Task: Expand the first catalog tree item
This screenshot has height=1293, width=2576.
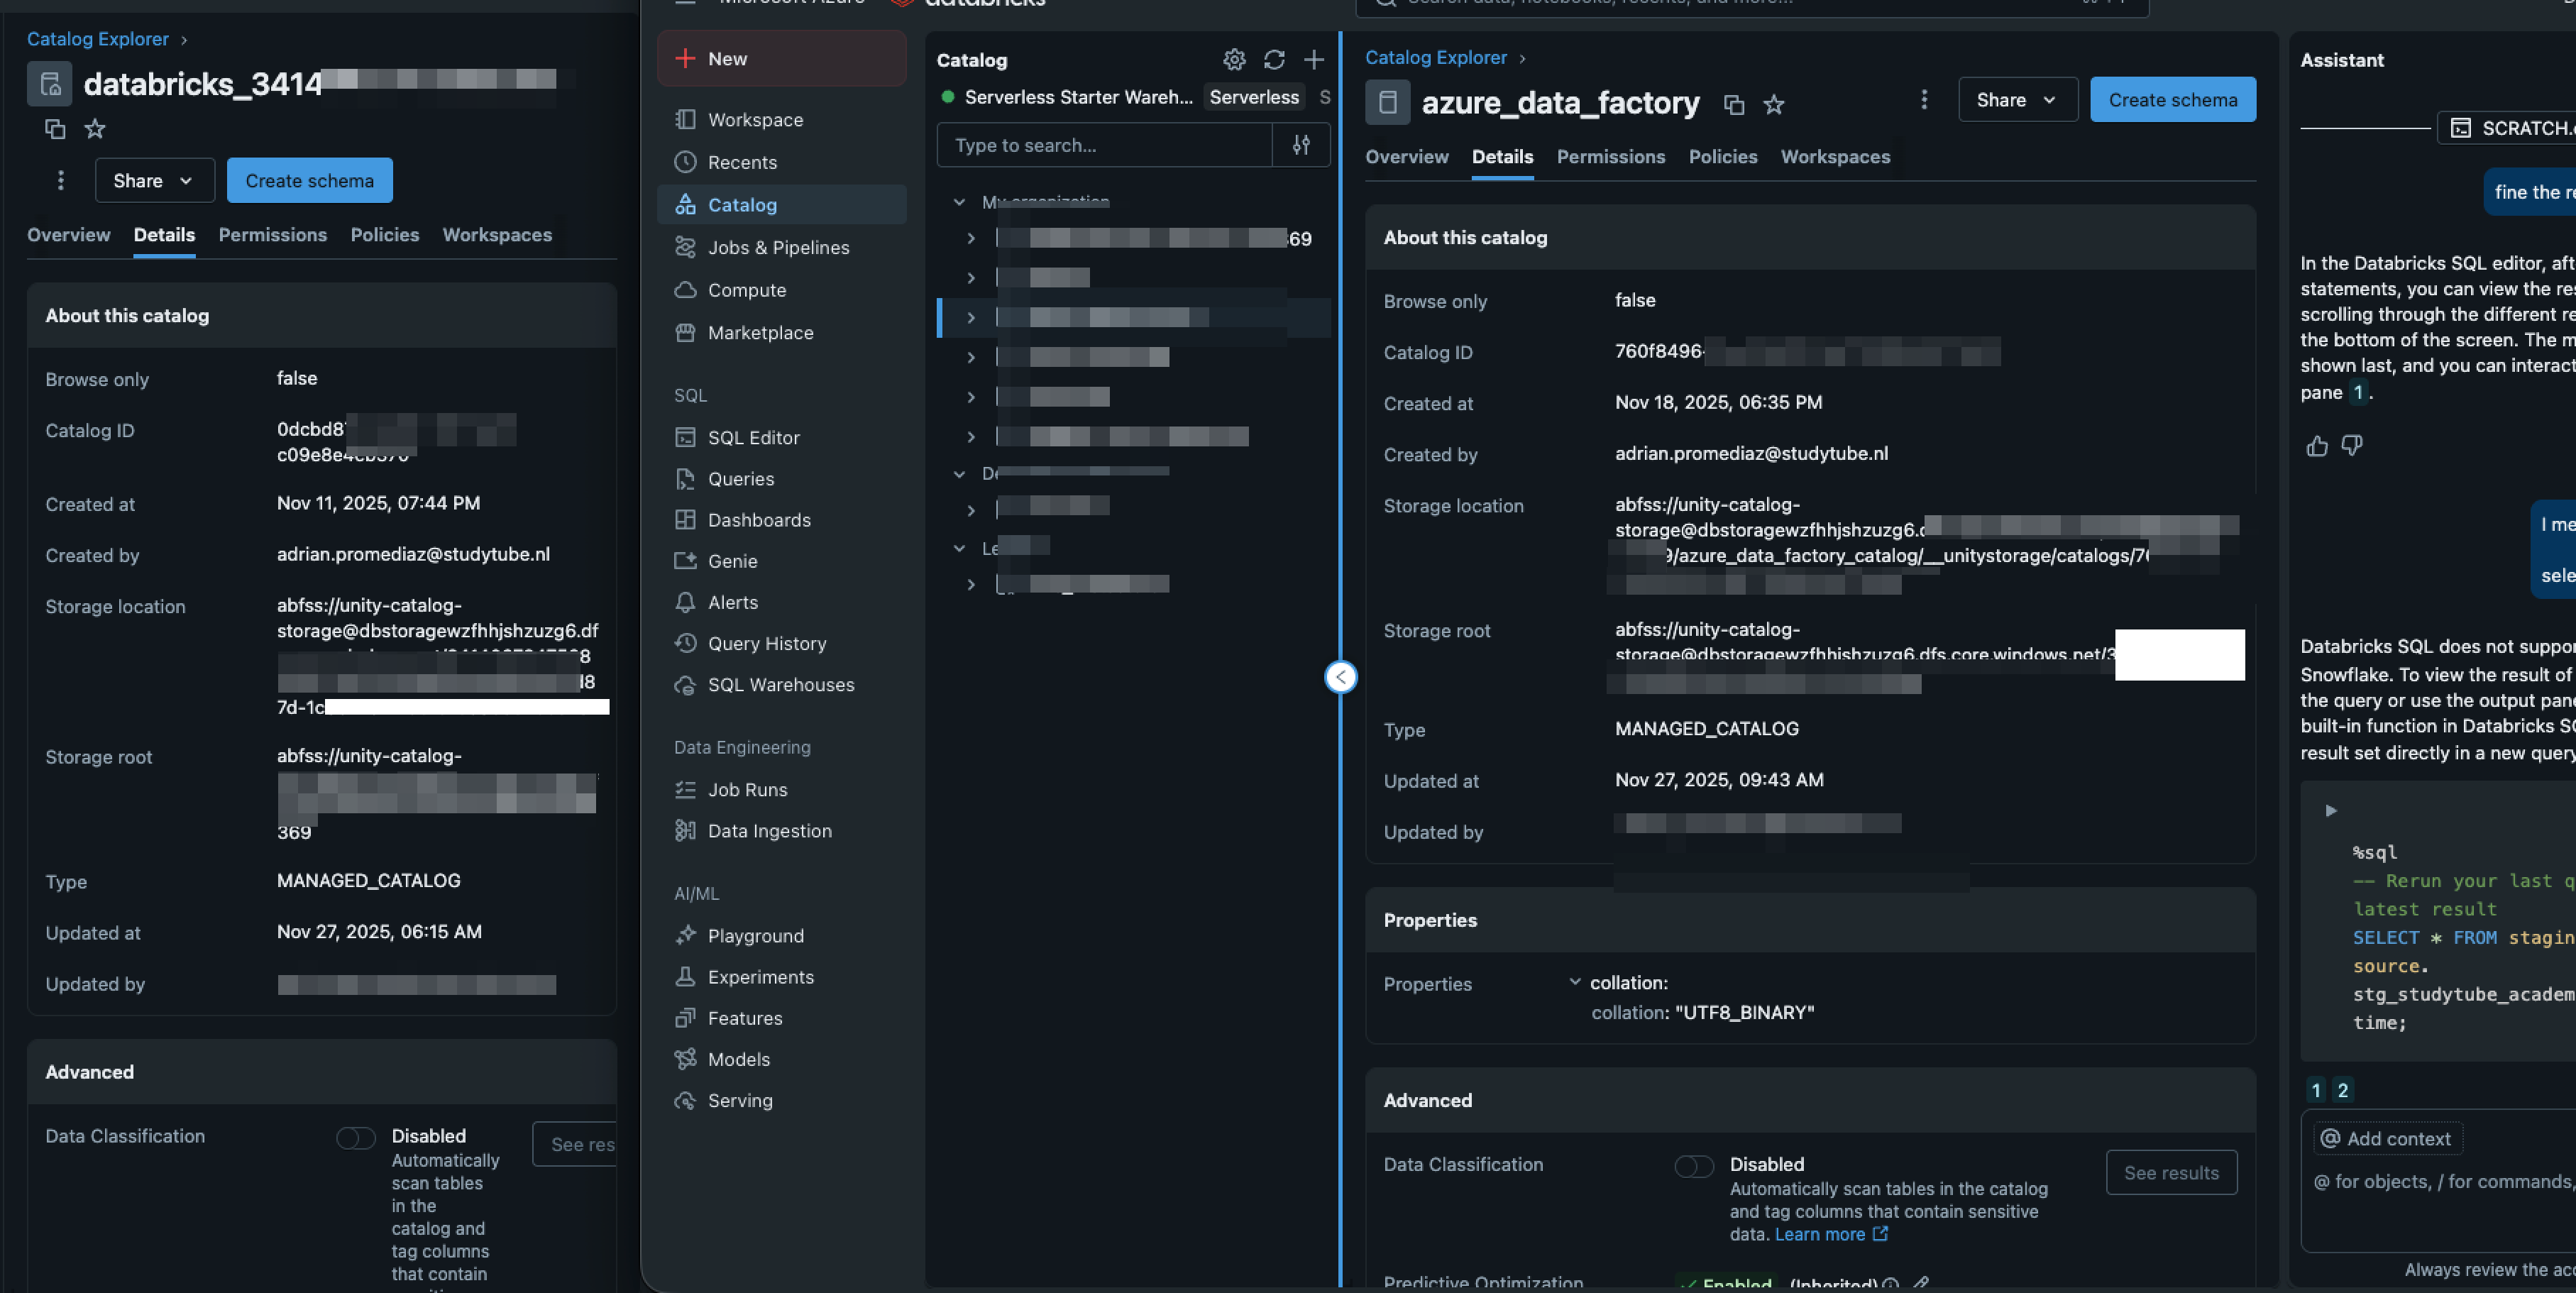Action: 970,238
